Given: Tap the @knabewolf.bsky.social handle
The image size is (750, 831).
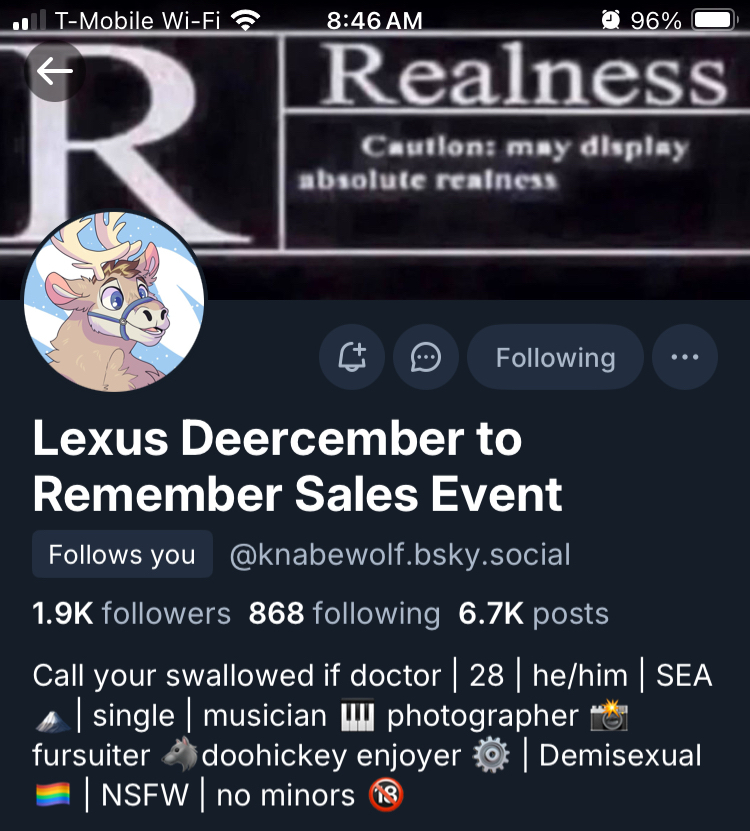Looking at the screenshot, I should tap(400, 555).
